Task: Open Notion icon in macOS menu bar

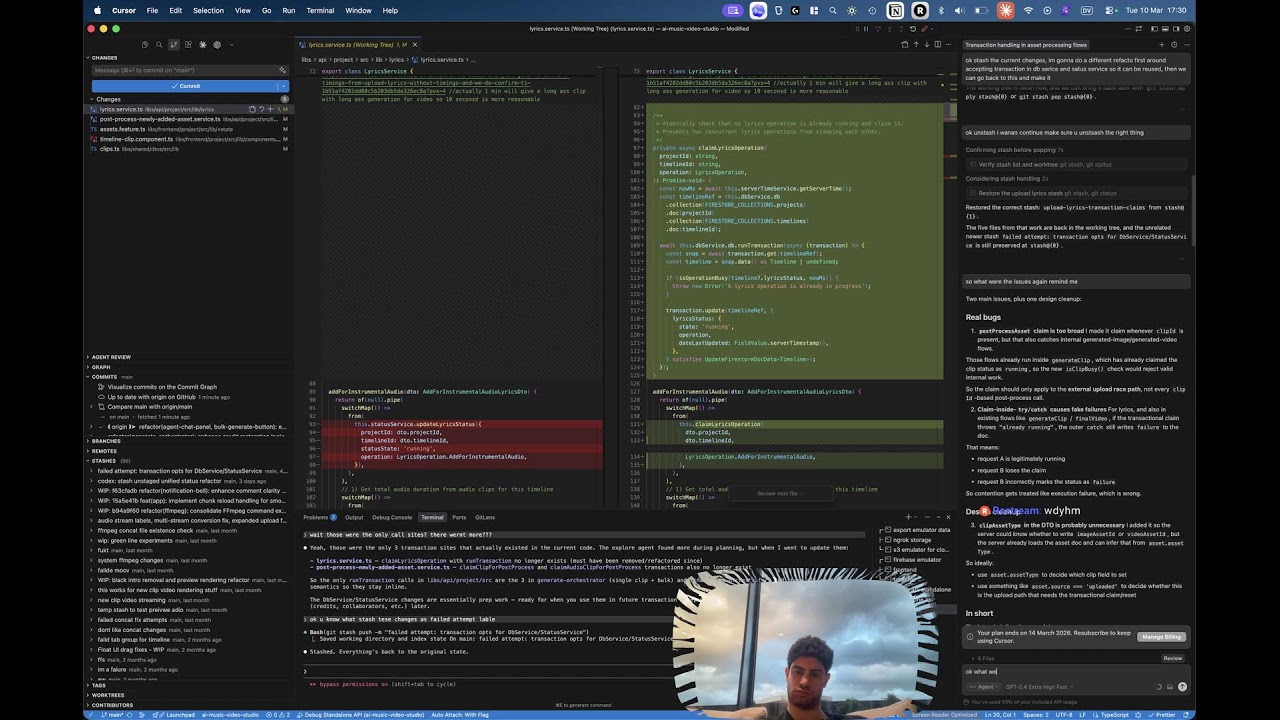Action: point(895,10)
